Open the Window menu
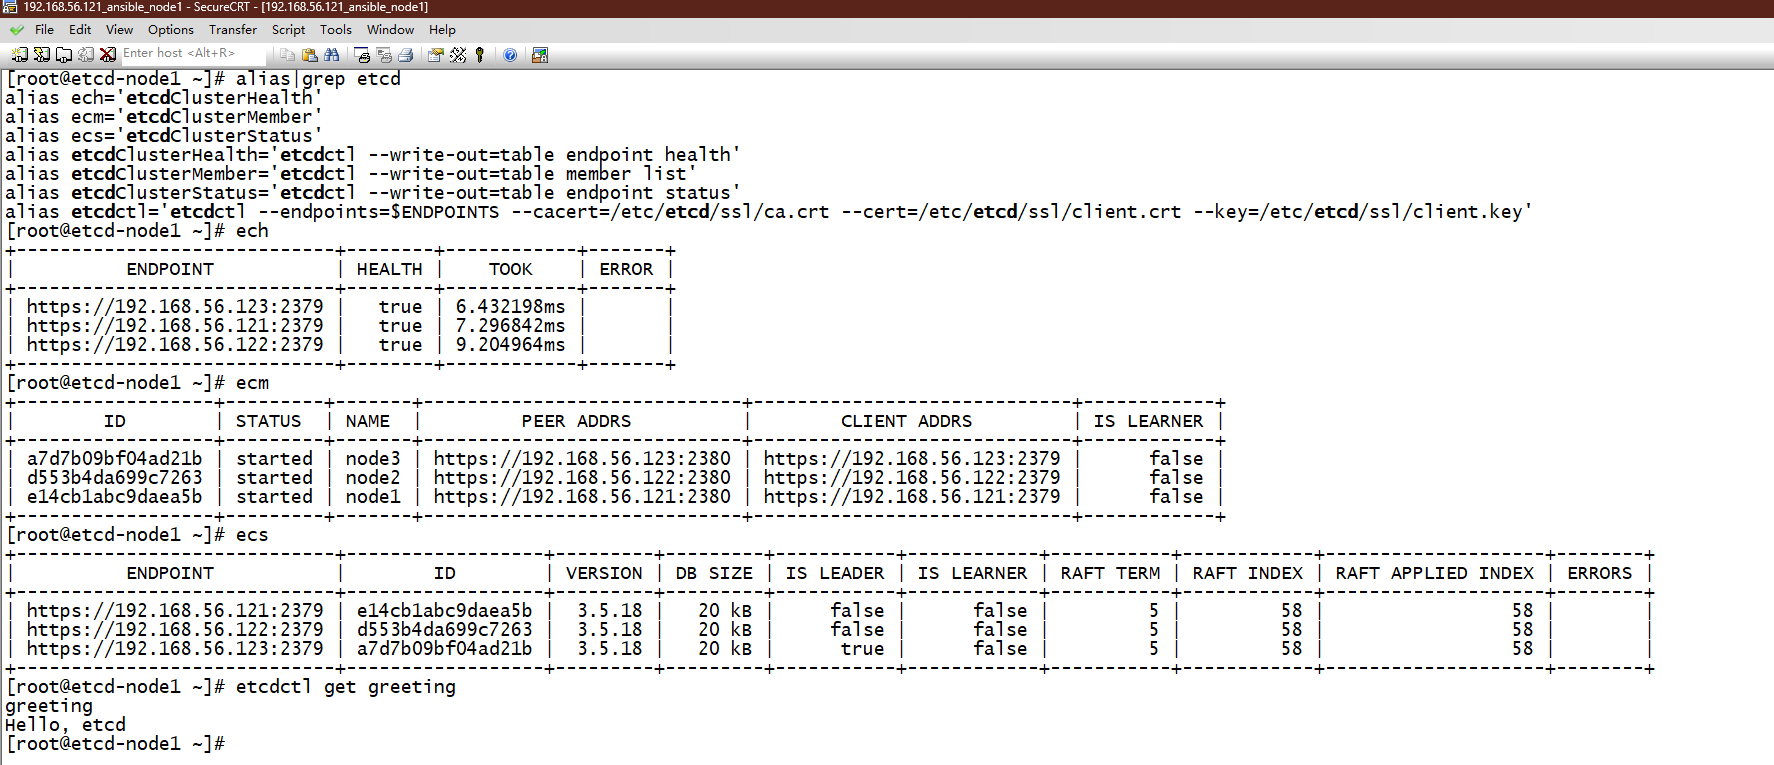This screenshot has height=765, width=1774. pyautogui.click(x=390, y=30)
